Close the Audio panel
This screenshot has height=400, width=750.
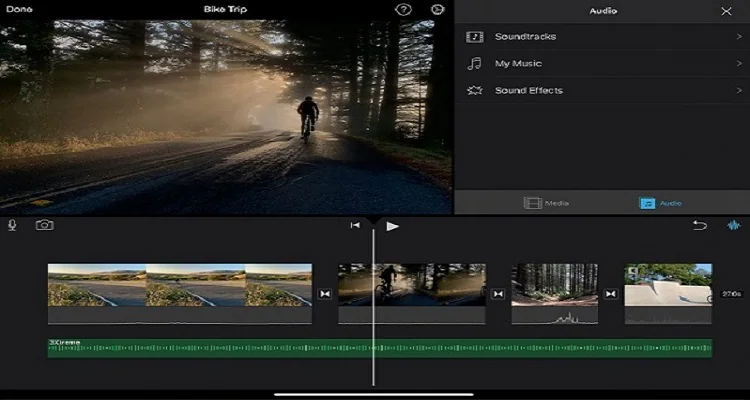(726, 11)
